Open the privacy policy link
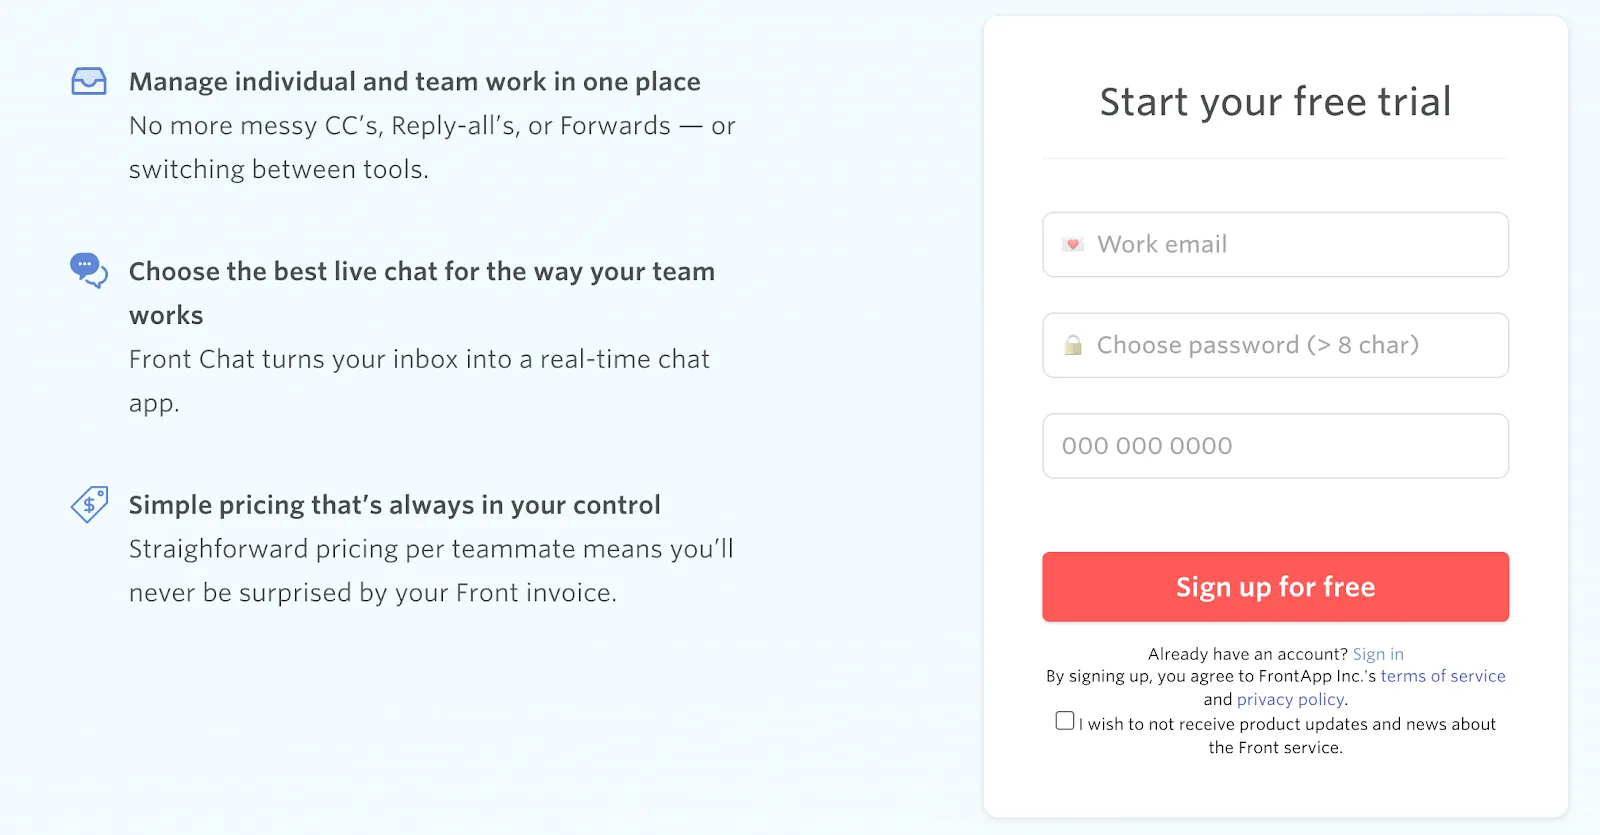Screen dimensions: 1600x835 [x=1290, y=699]
